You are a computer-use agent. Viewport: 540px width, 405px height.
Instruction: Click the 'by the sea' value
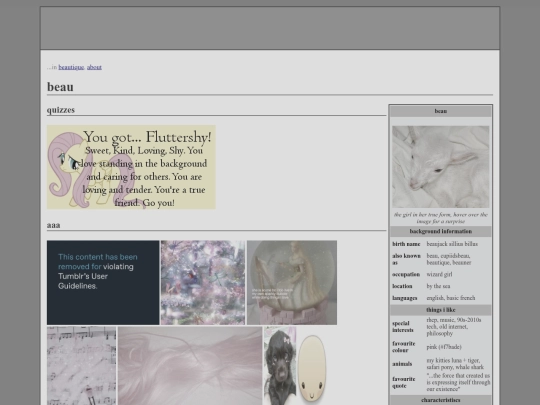[x=438, y=286]
